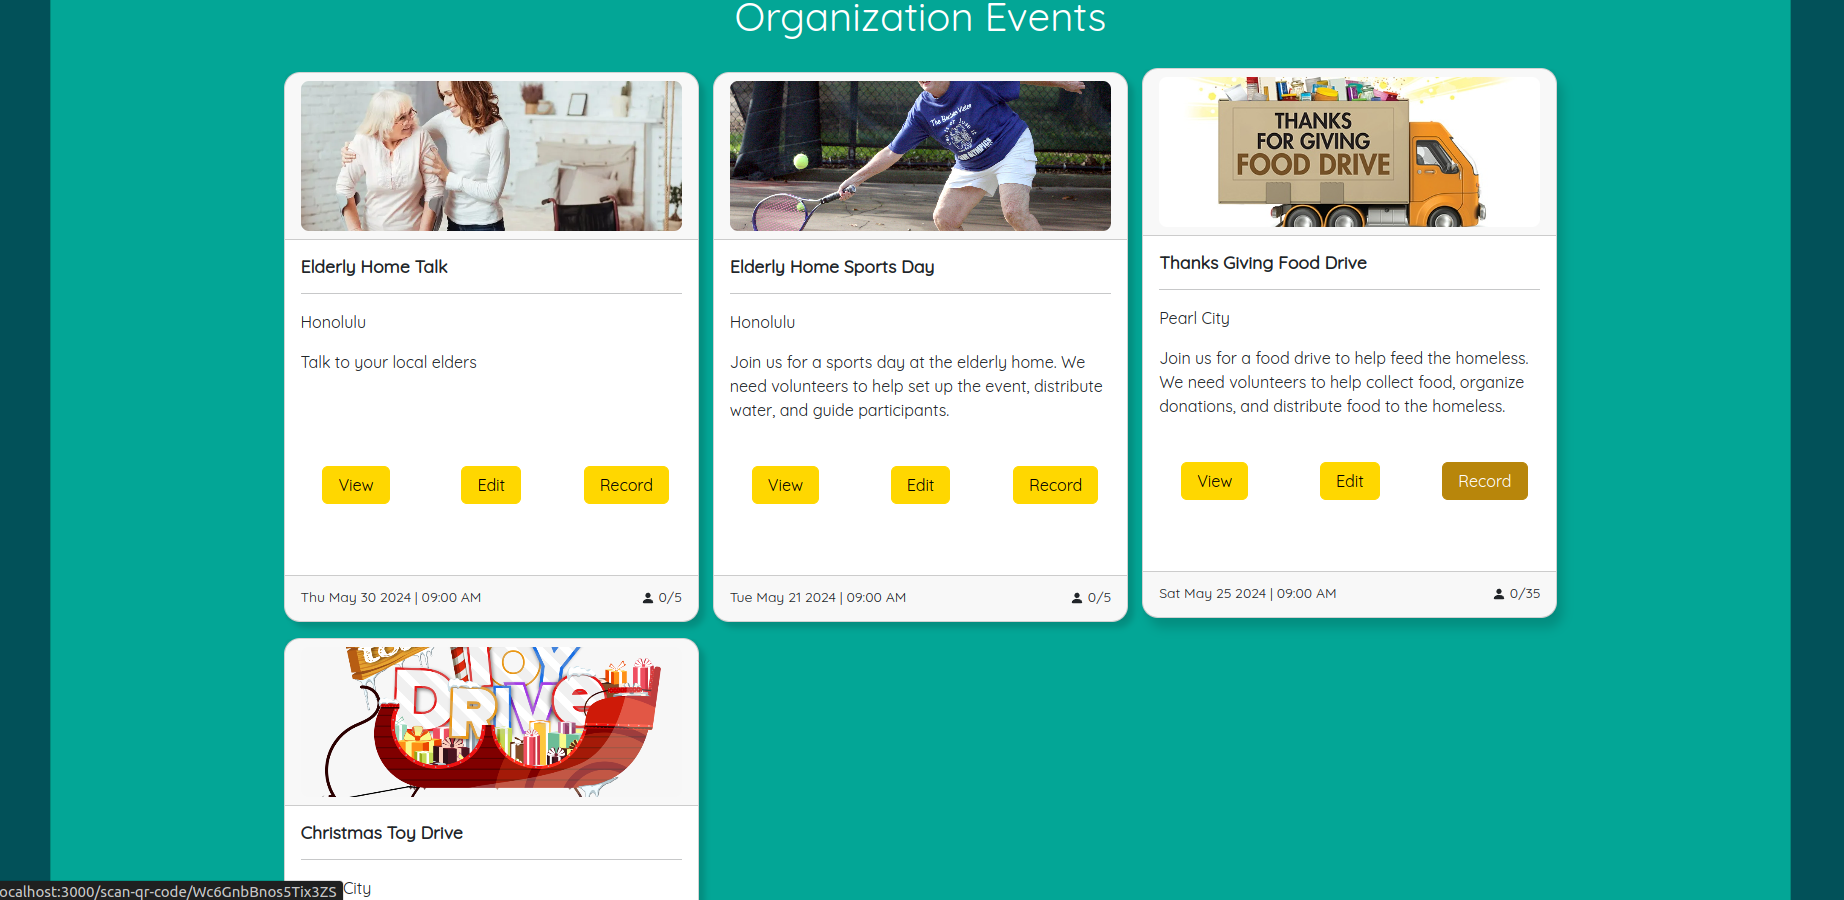This screenshot has width=1844, height=900.
Task: Click View on Elderly Home Talk card
Action: [355, 485]
